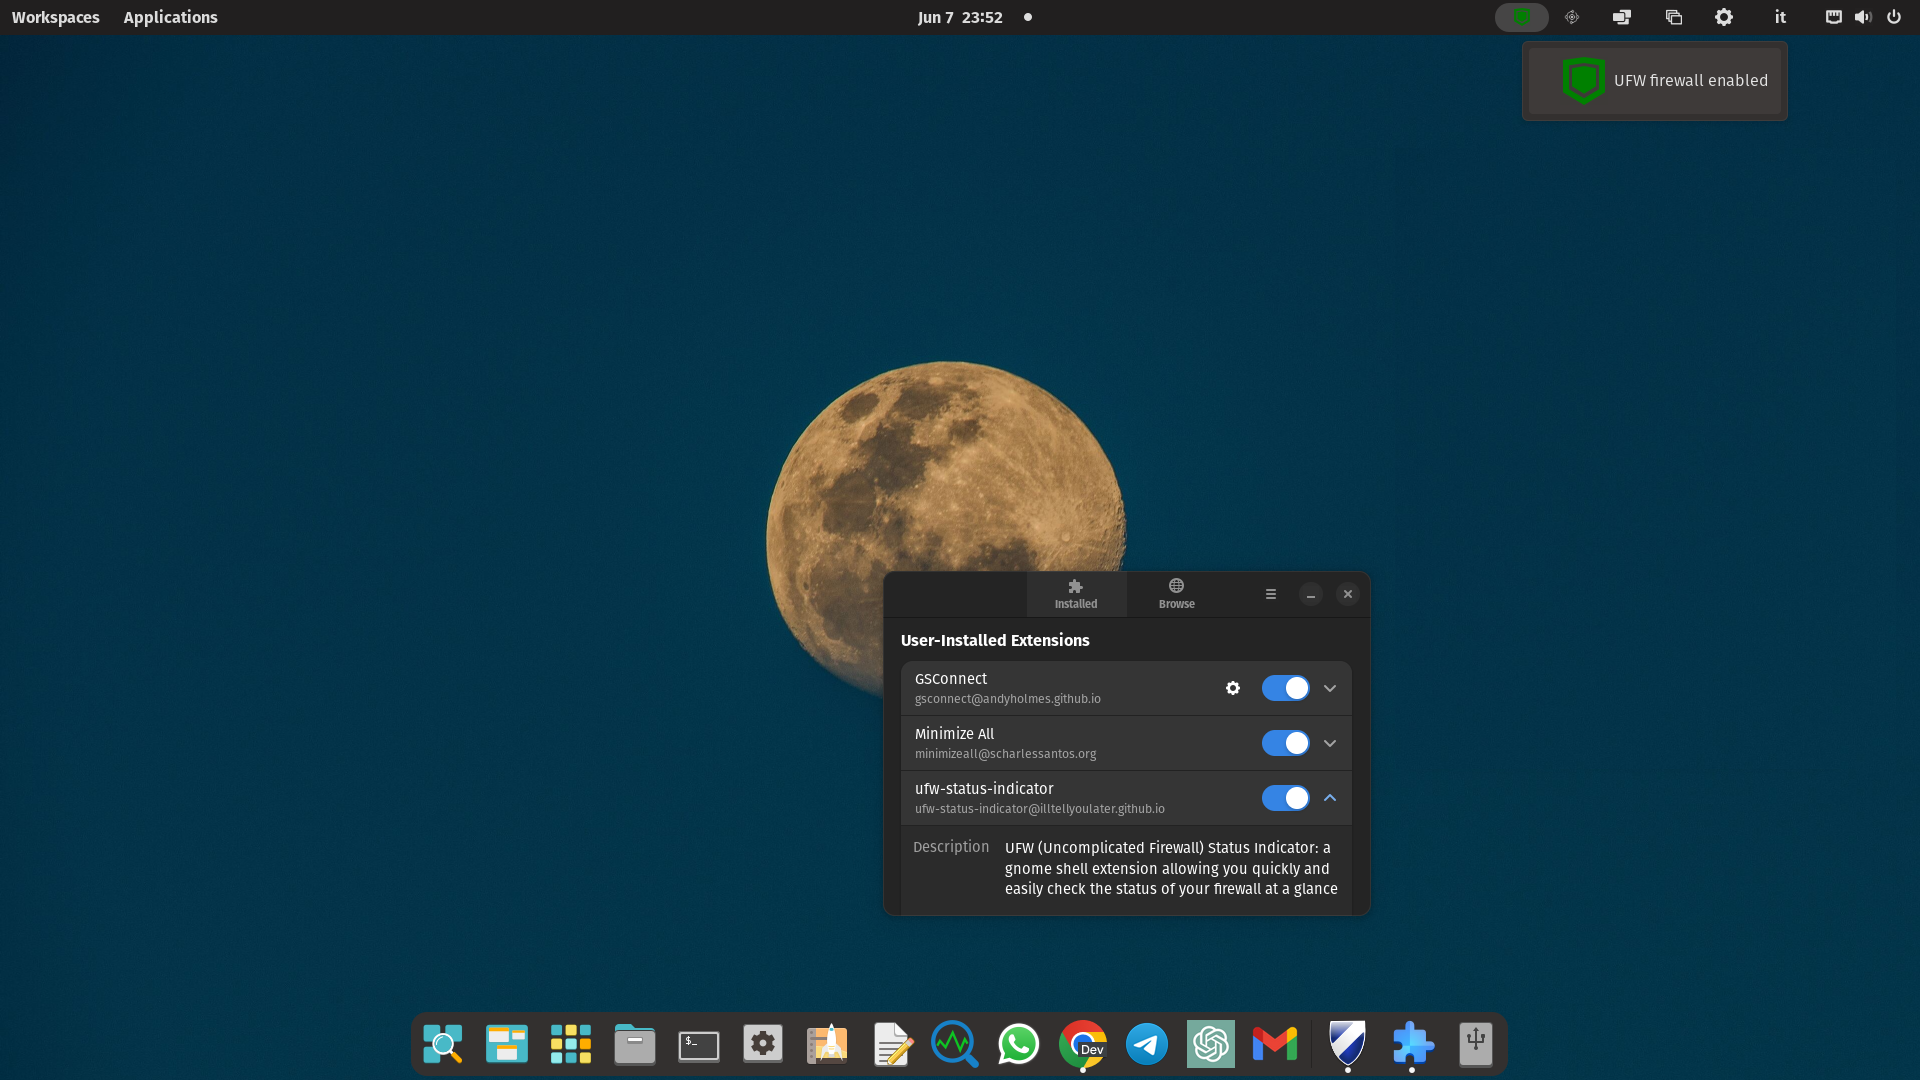Open the terminal from the dock

[698, 1044]
